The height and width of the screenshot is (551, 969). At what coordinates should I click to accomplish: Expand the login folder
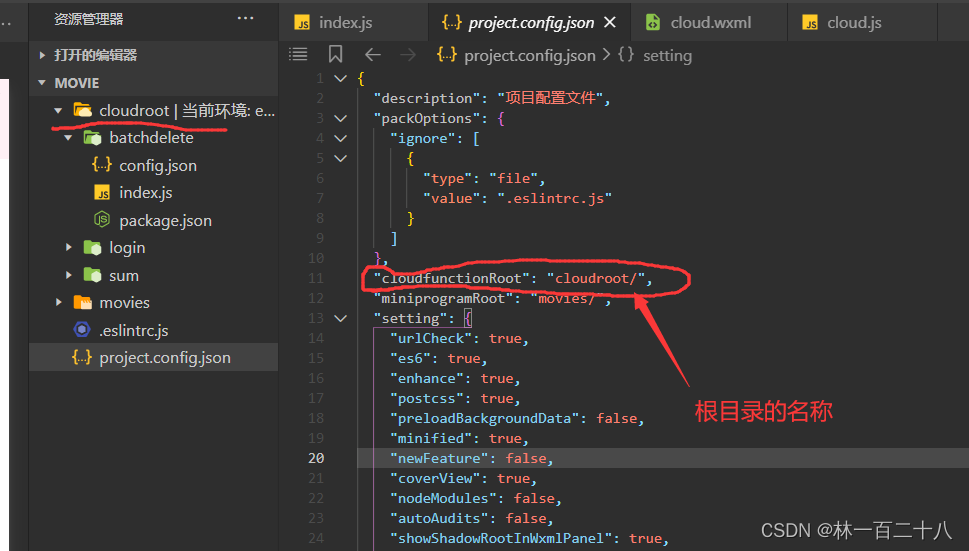(x=69, y=248)
